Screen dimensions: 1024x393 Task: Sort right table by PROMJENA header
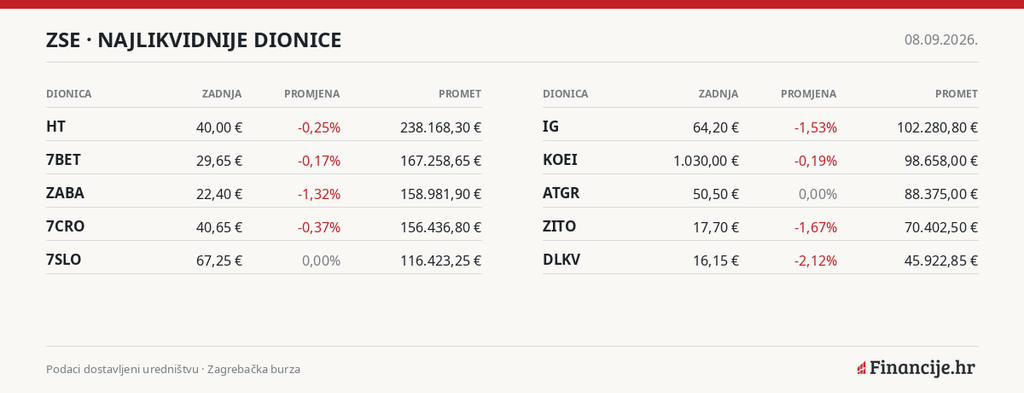tap(808, 94)
